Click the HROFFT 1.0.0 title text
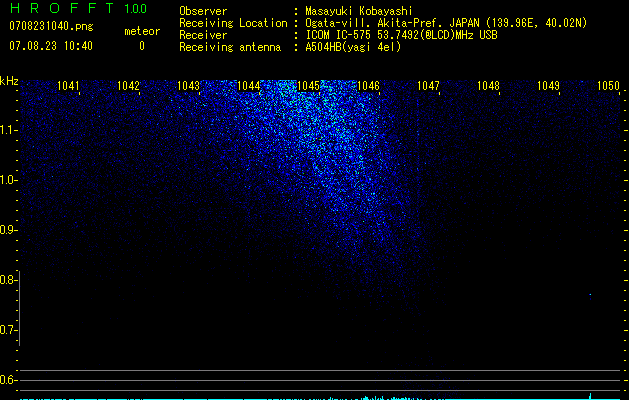 pyautogui.click(x=79, y=8)
